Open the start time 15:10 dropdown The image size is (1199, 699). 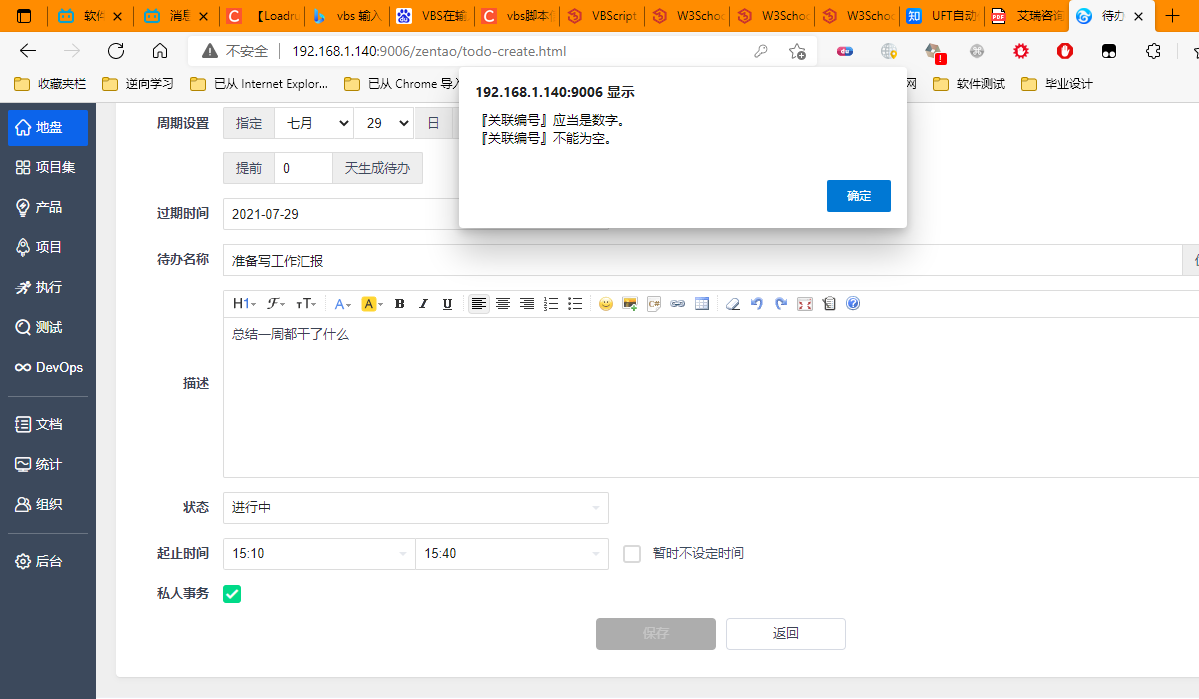[x=319, y=554]
